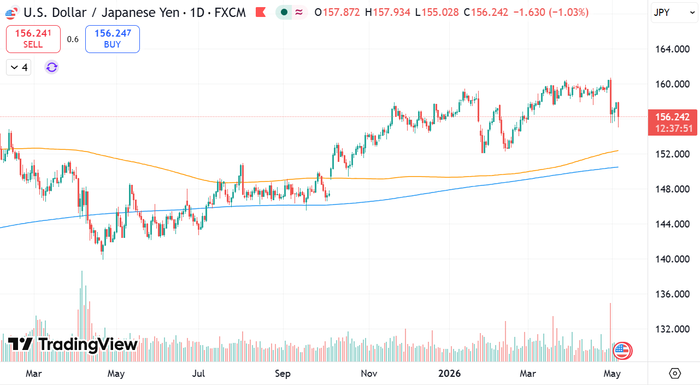Click the red flag icon next to FXCM
The image size is (700, 385).
[x=261, y=12]
